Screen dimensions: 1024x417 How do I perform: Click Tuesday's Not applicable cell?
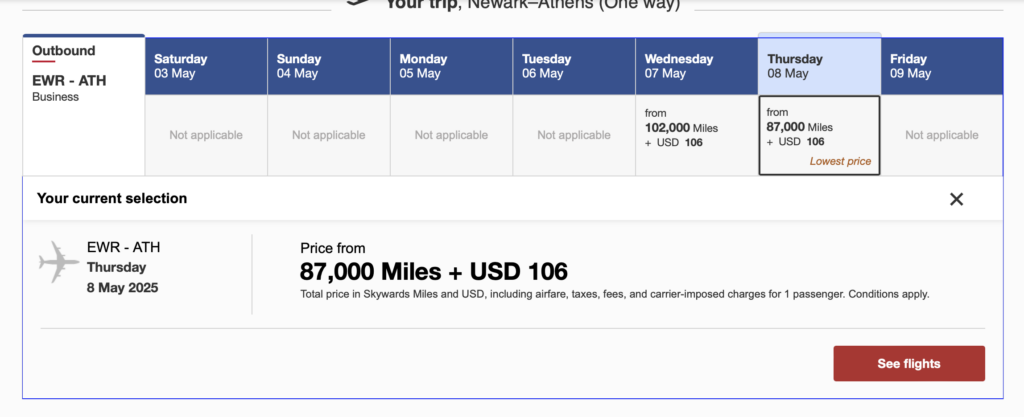click(573, 135)
